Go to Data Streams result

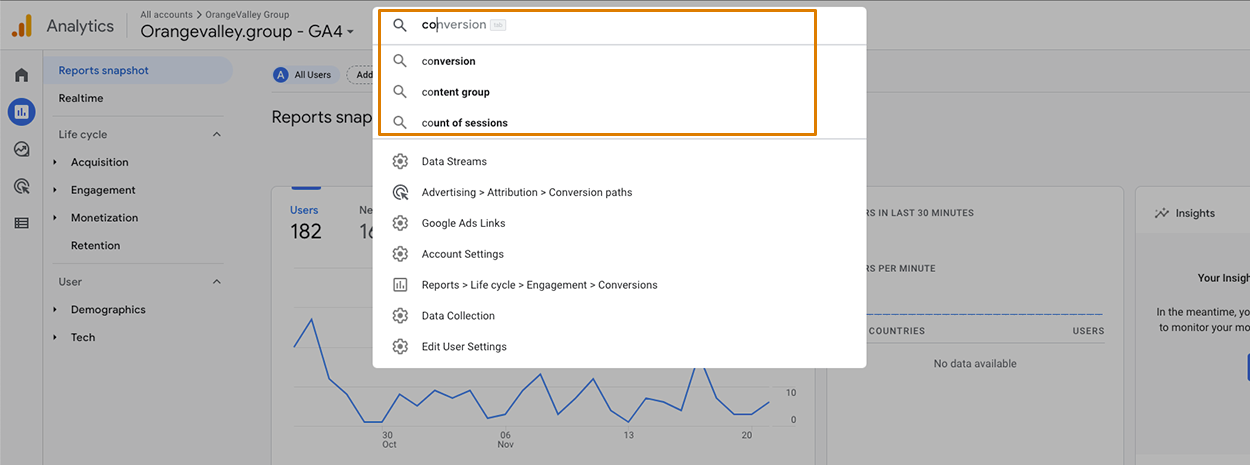(x=619, y=161)
